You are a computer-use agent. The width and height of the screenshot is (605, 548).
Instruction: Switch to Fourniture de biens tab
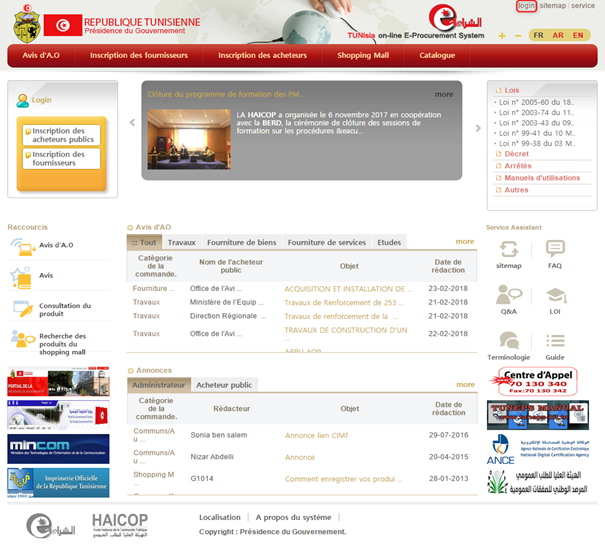click(x=241, y=242)
